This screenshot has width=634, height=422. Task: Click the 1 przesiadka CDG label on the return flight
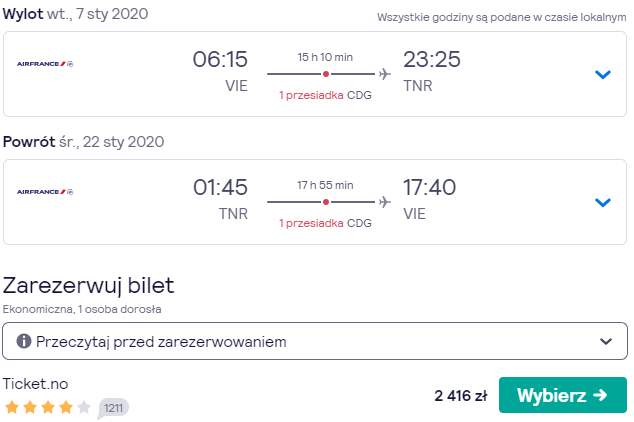(x=325, y=223)
